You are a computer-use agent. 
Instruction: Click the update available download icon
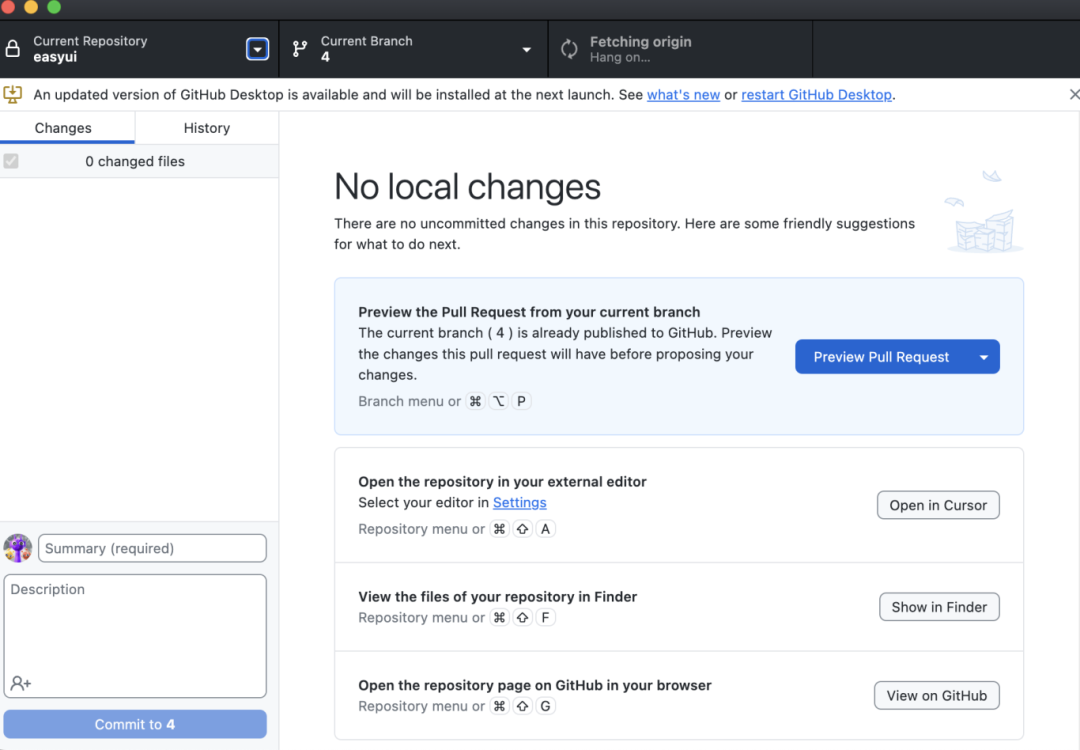pyautogui.click(x=13, y=95)
